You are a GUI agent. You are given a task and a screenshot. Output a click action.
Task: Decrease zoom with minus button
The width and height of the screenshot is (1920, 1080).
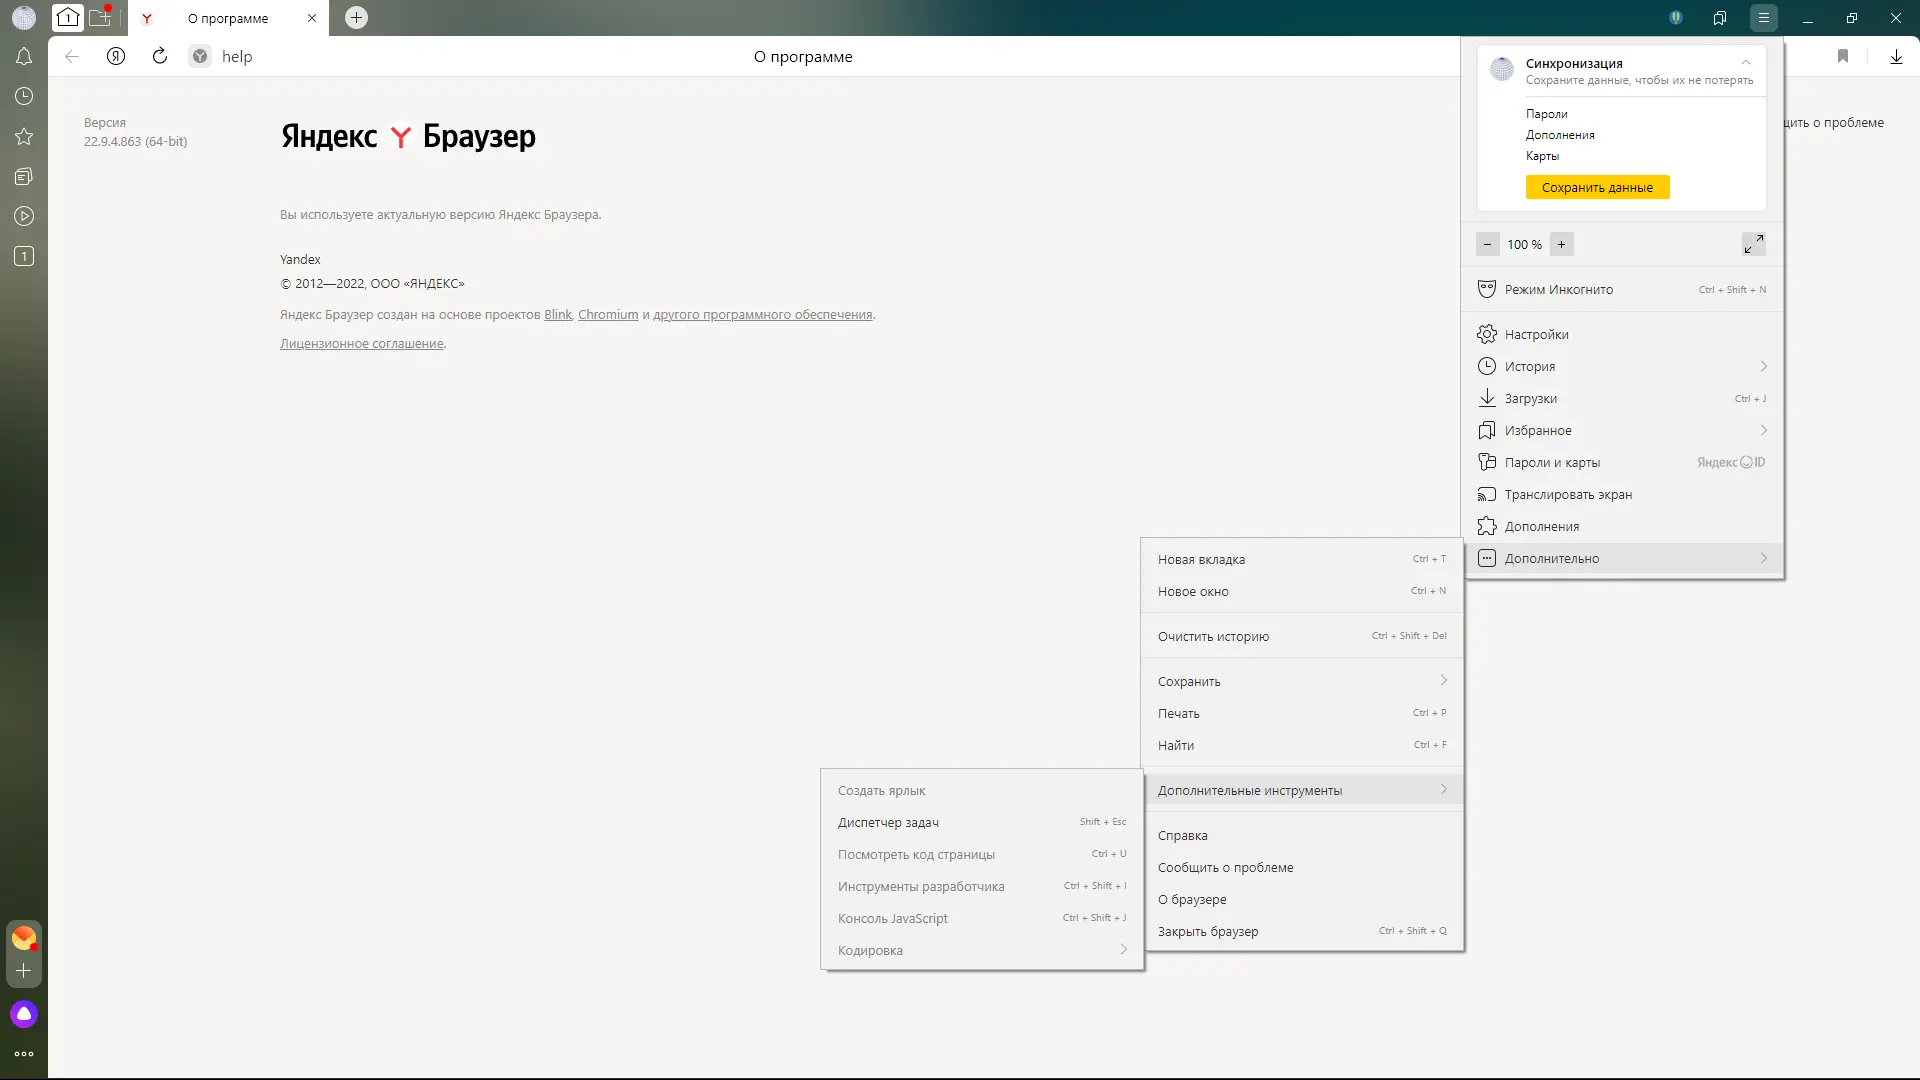[x=1487, y=244]
